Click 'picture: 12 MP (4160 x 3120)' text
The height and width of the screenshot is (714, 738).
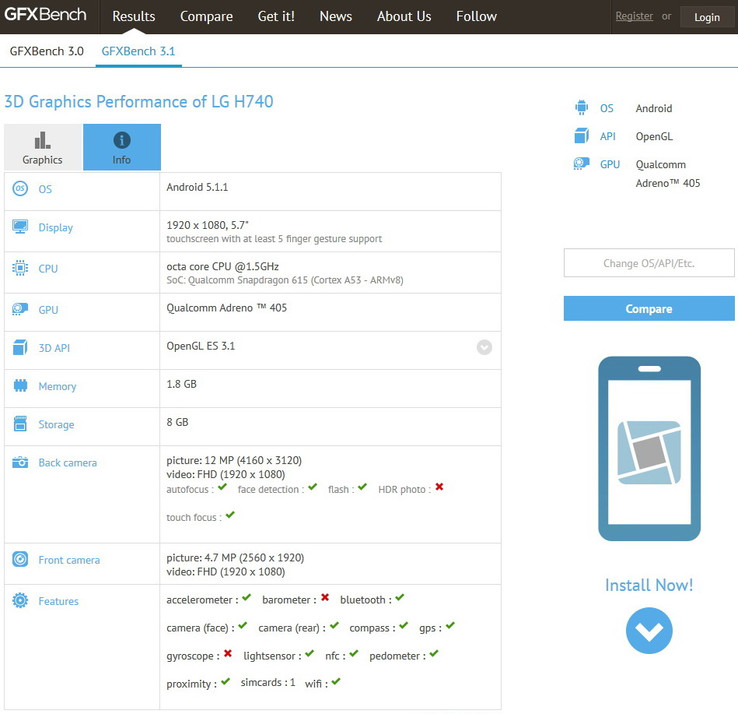click(234, 460)
